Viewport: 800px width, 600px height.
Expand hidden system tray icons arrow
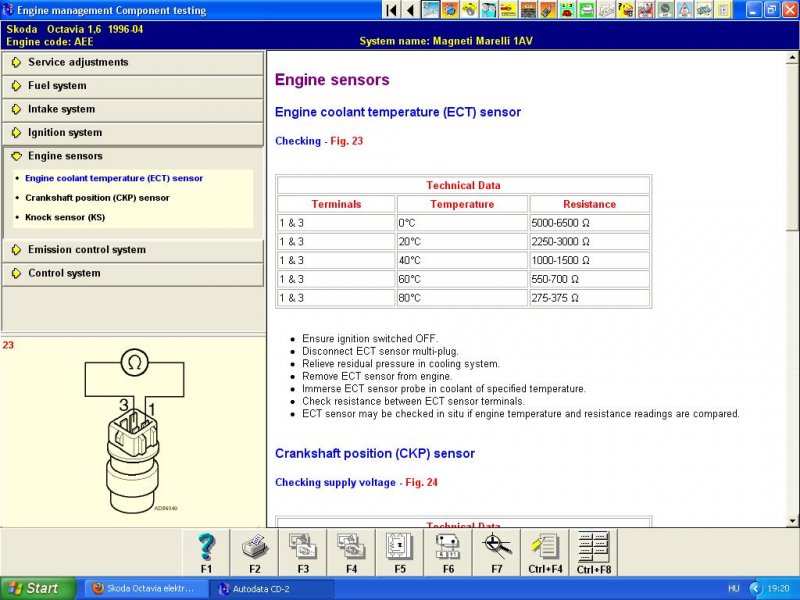(x=755, y=589)
